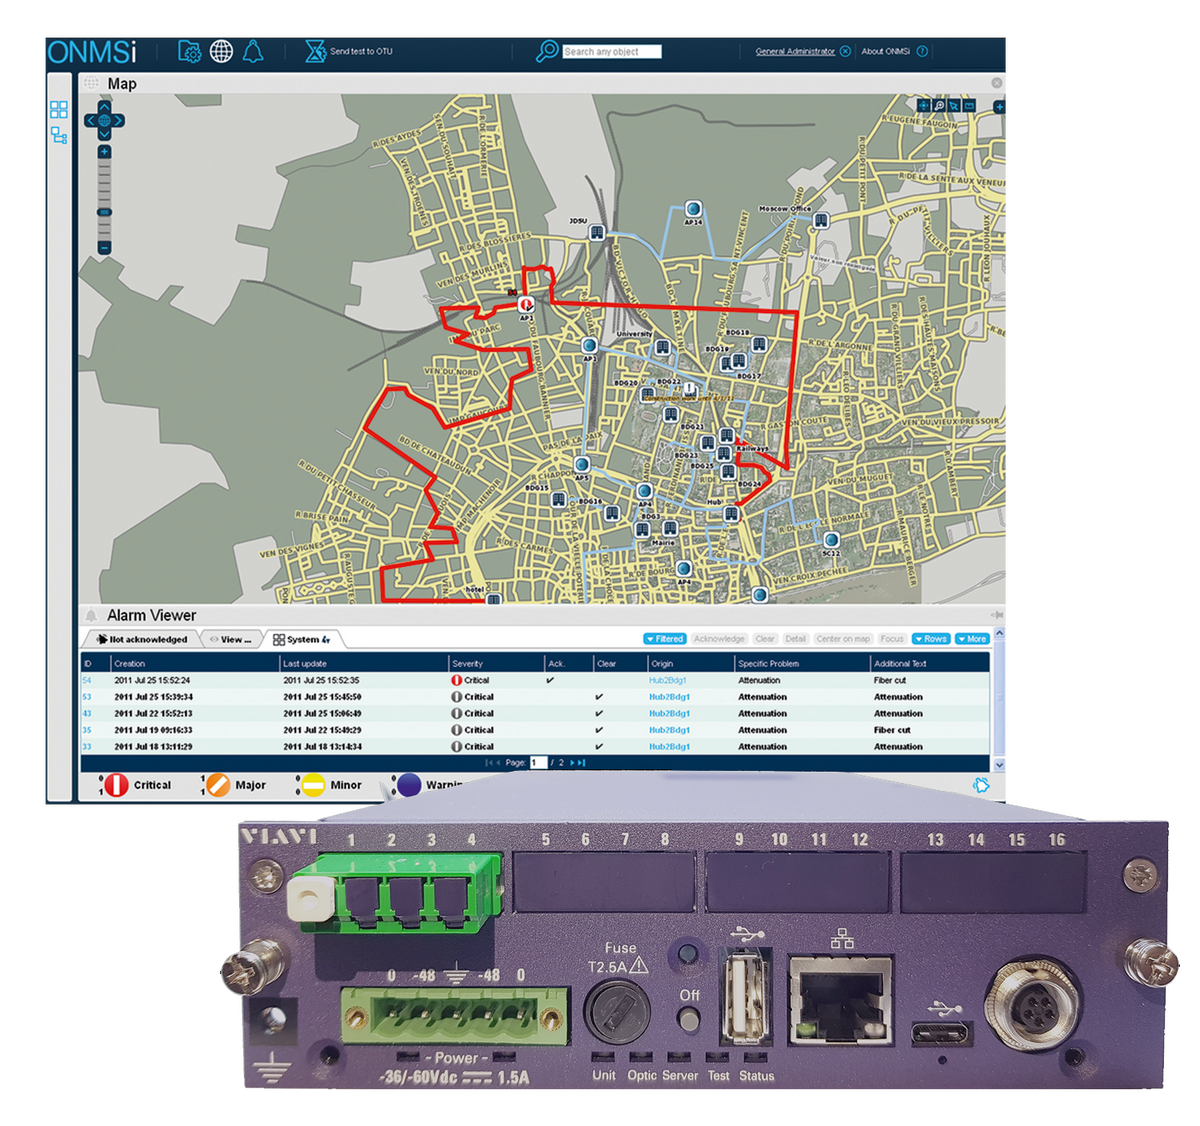Expand the Filtered dropdown
The image size is (1200, 1126).
pos(664,639)
